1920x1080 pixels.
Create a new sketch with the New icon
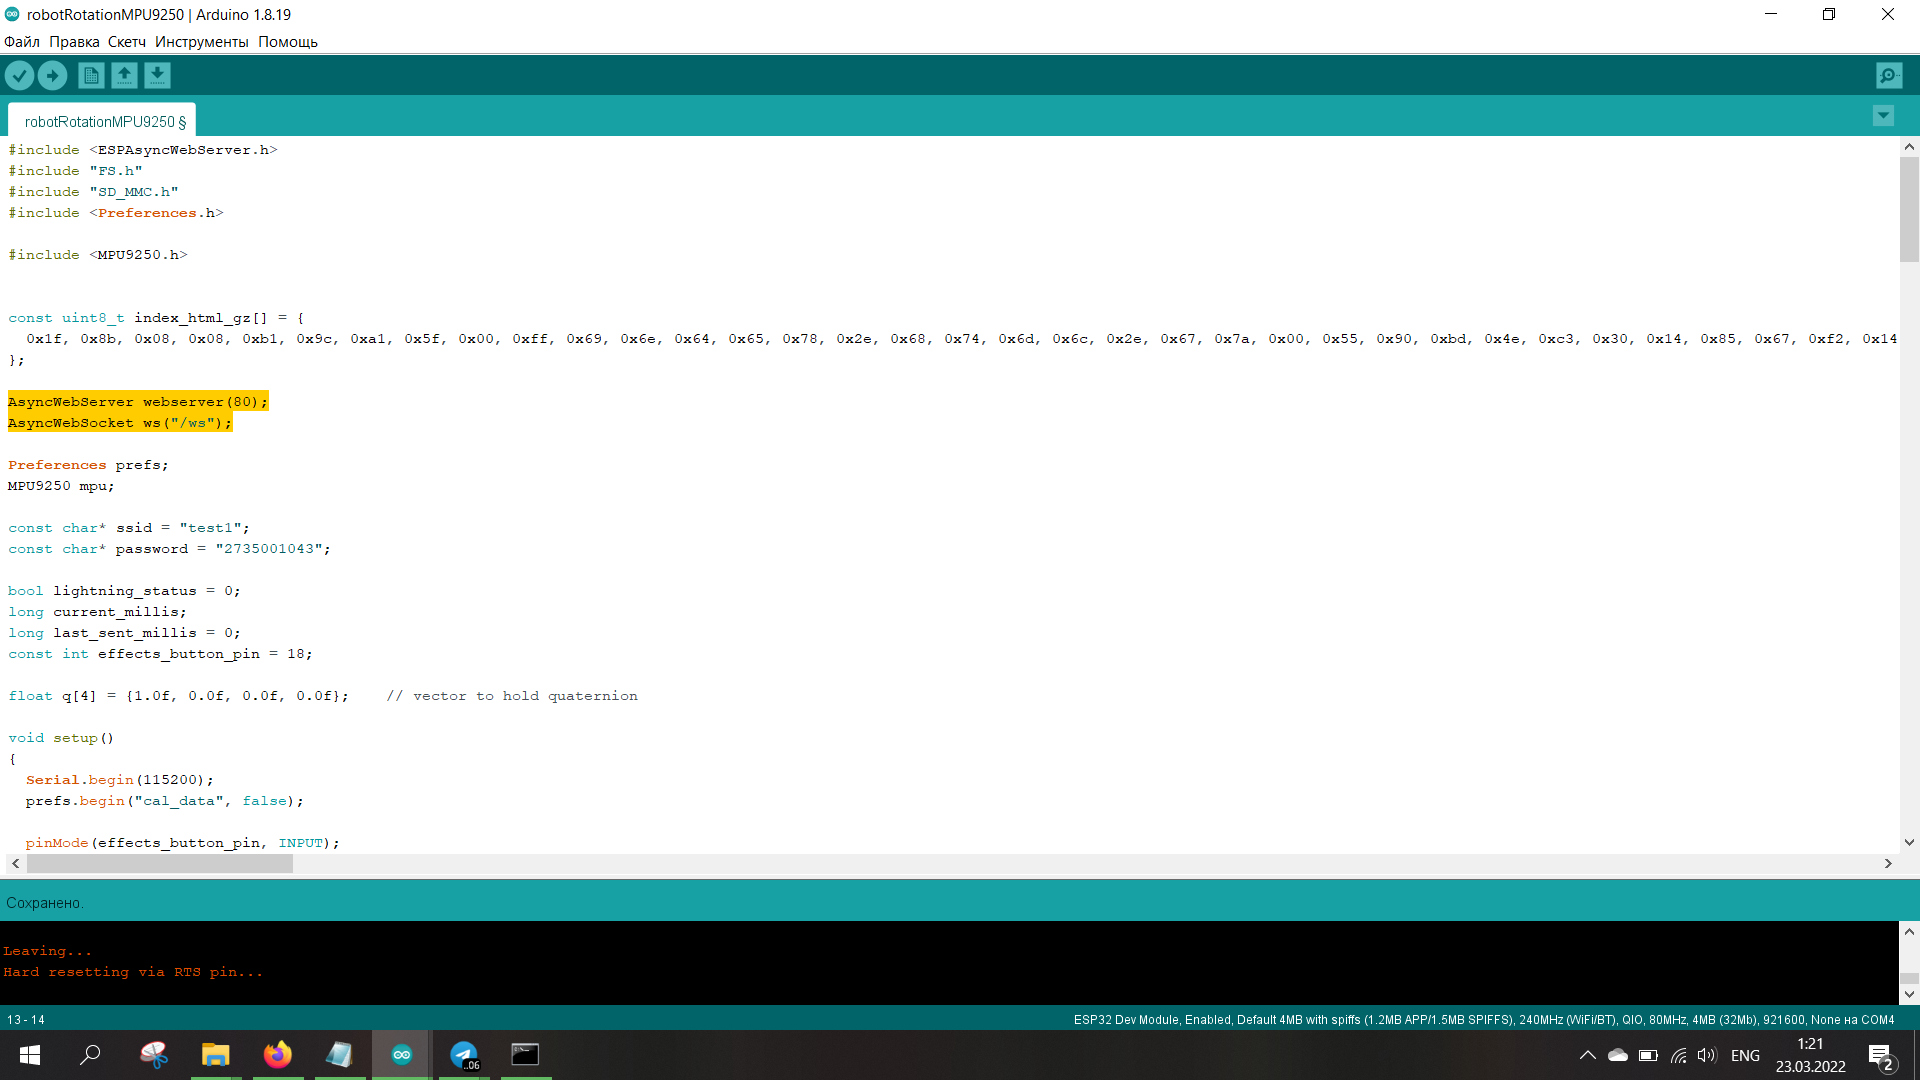(x=91, y=75)
